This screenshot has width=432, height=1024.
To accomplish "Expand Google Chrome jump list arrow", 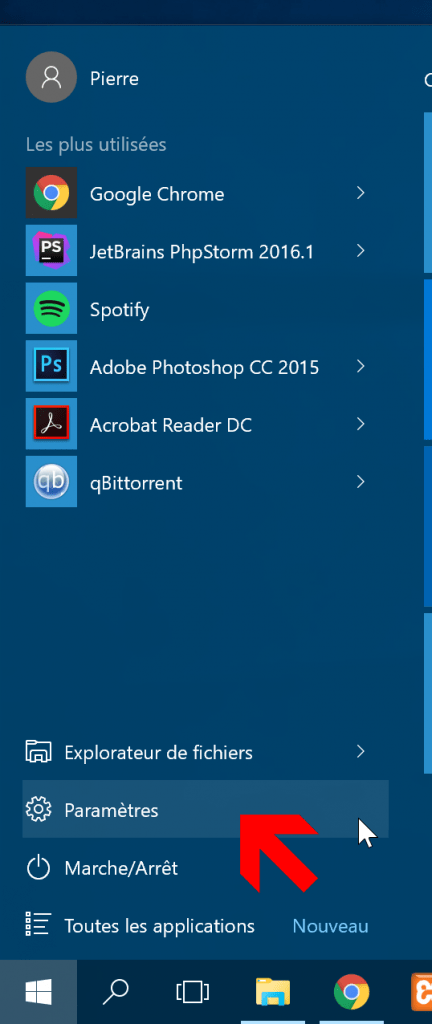I will [360, 193].
